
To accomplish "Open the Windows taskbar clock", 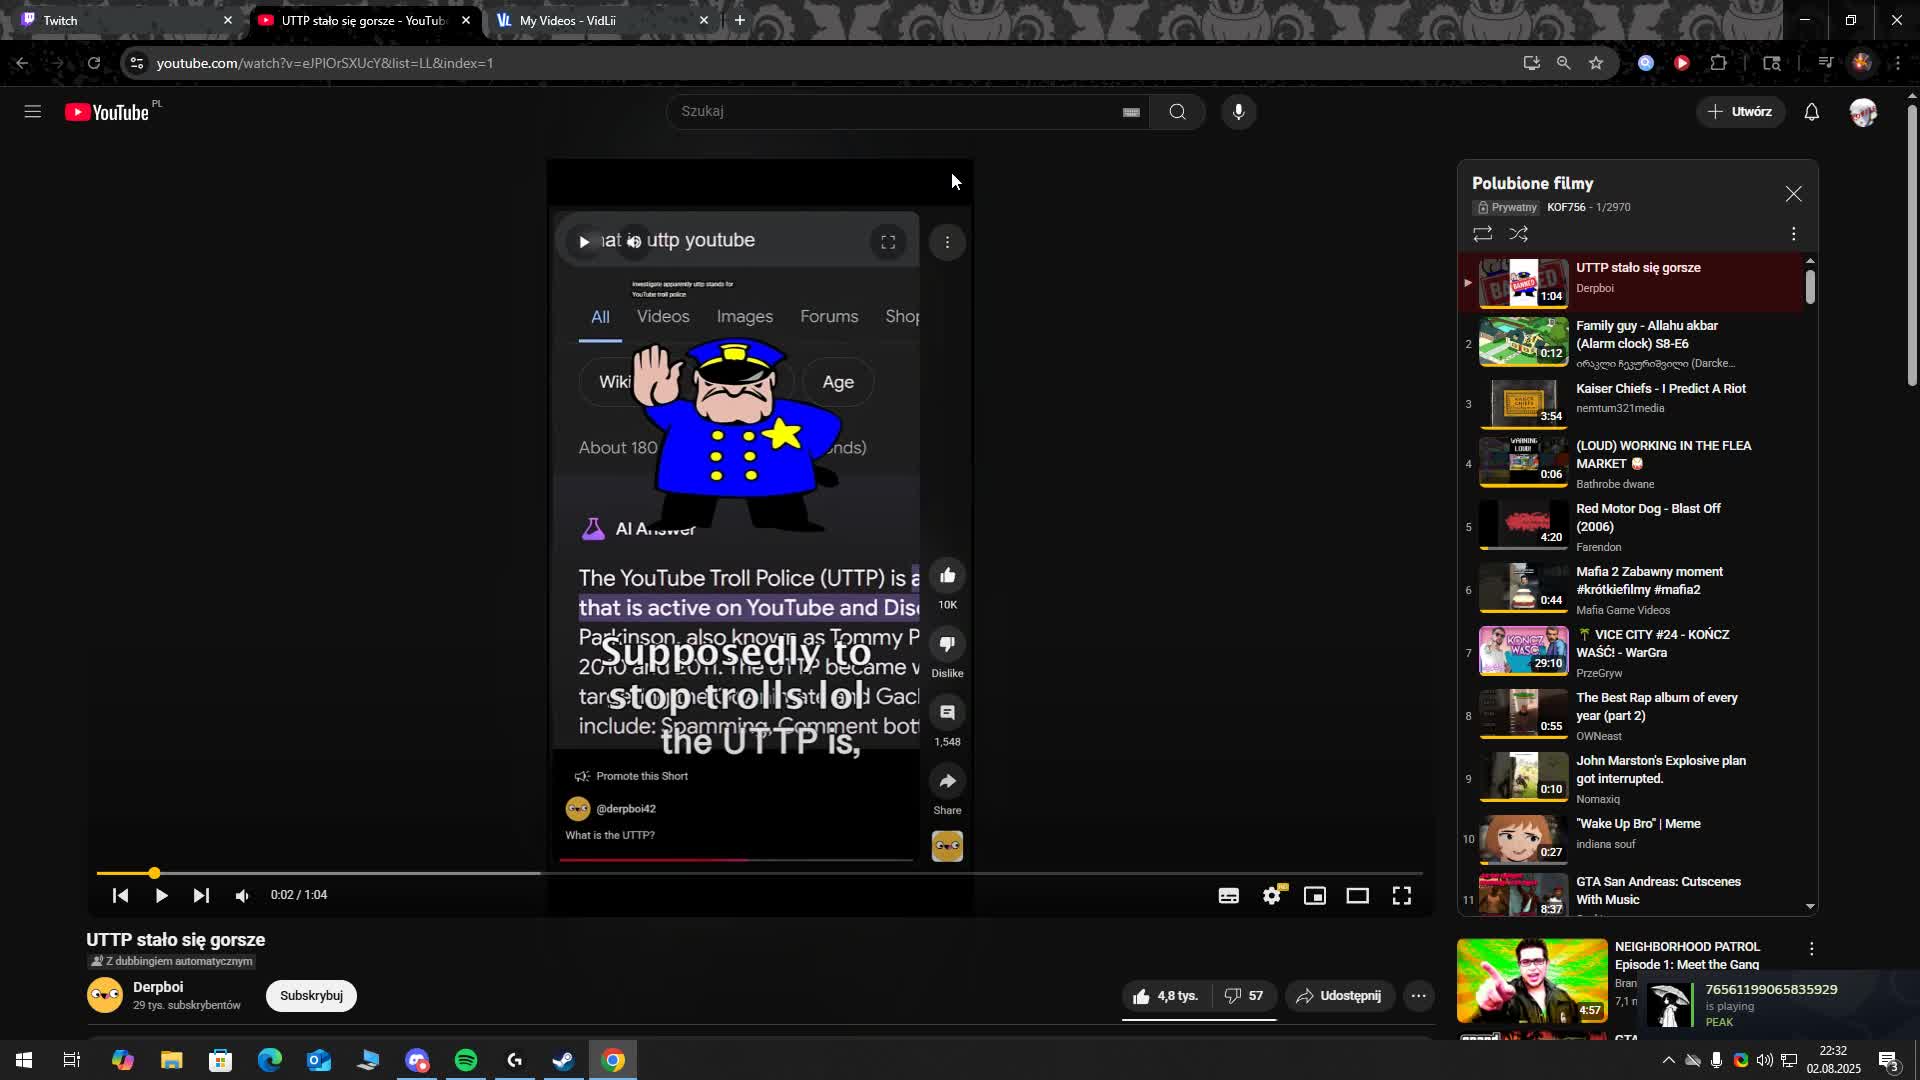I will pos(1833,1060).
